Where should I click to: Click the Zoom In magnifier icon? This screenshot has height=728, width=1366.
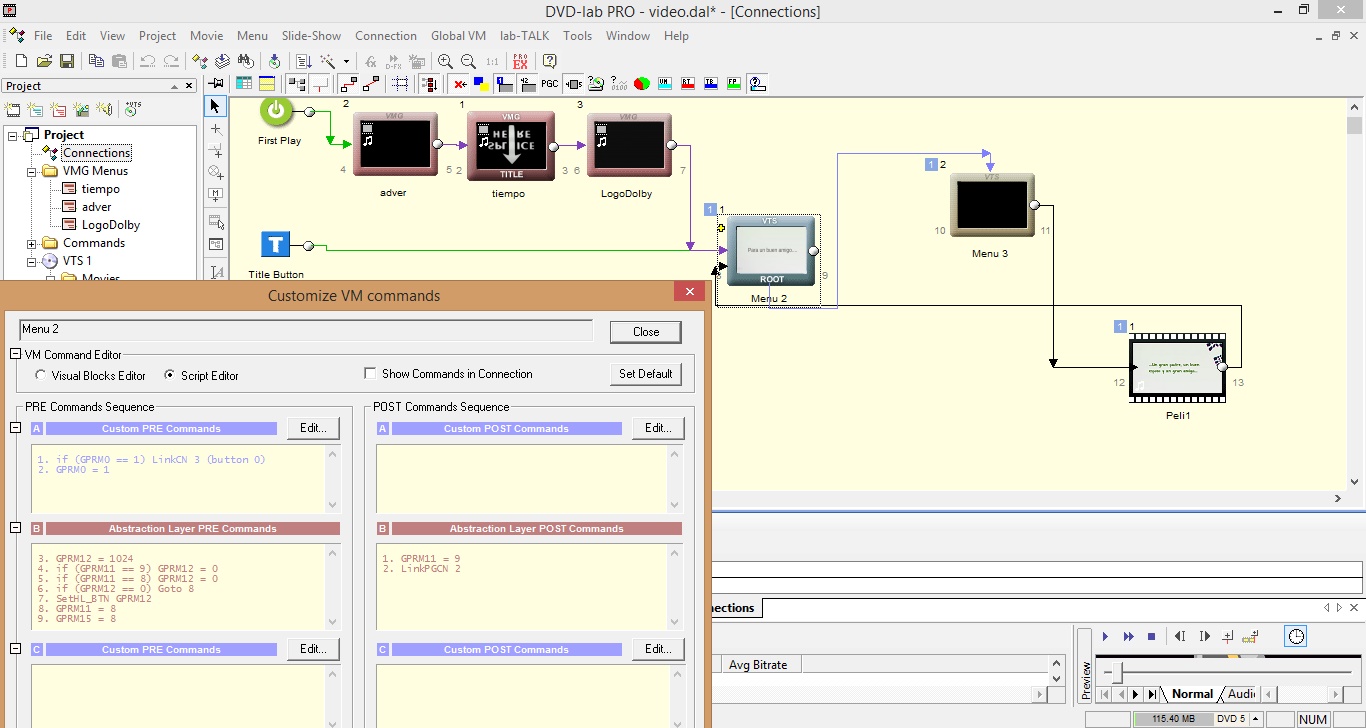(445, 61)
